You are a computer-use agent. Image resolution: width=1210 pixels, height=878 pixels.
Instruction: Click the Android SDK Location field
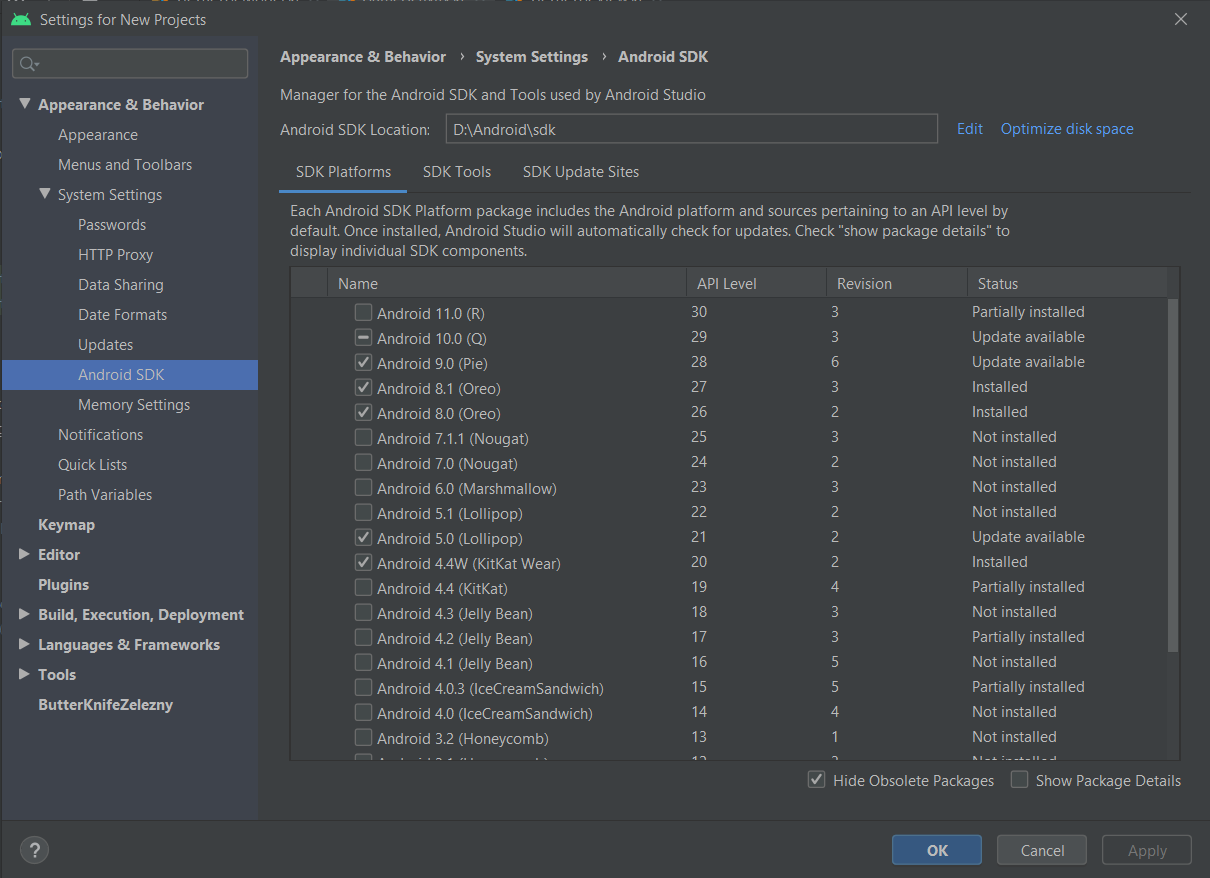(691, 129)
